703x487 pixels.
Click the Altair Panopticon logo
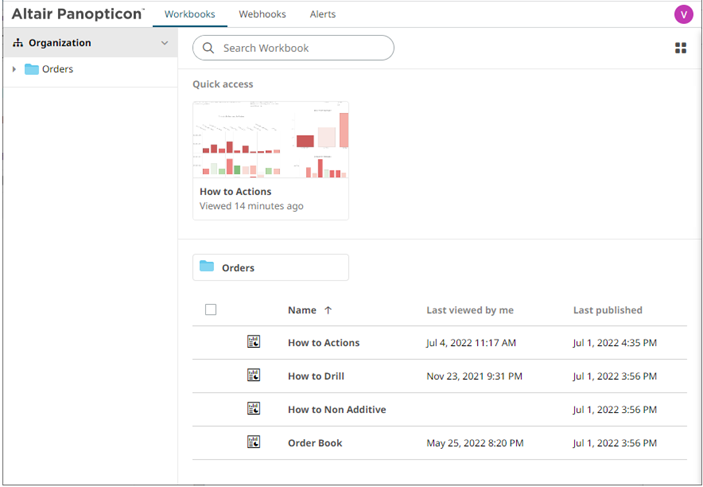[78, 14]
